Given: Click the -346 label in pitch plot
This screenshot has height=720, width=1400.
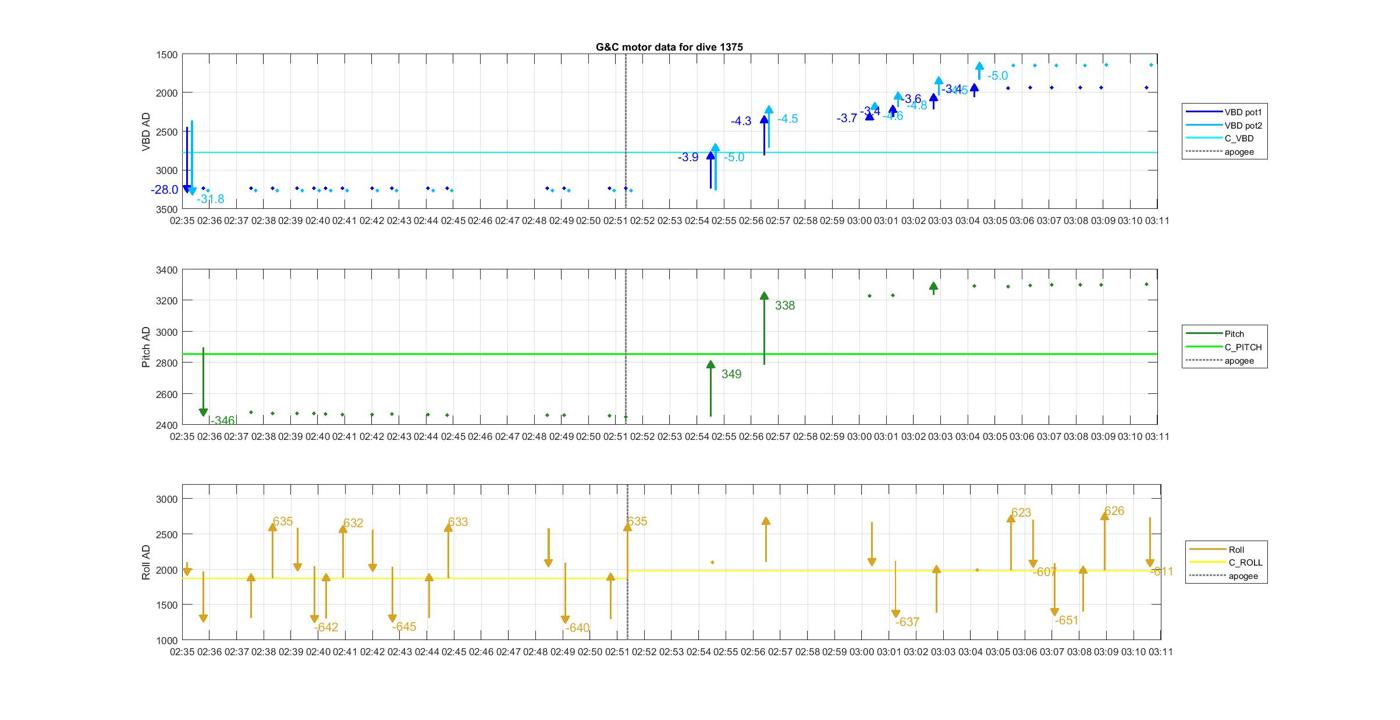Looking at the screenshot, I should [x=222, y=421].
